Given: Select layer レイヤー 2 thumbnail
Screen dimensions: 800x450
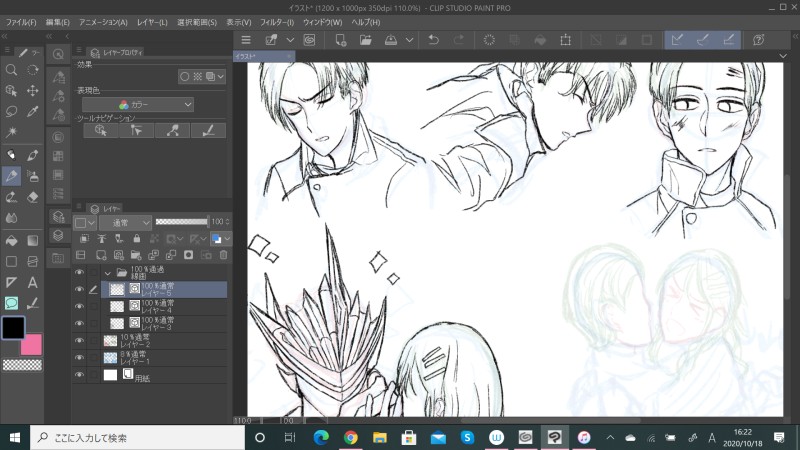Looking at the screenshot, I should (x=110, y=341).
